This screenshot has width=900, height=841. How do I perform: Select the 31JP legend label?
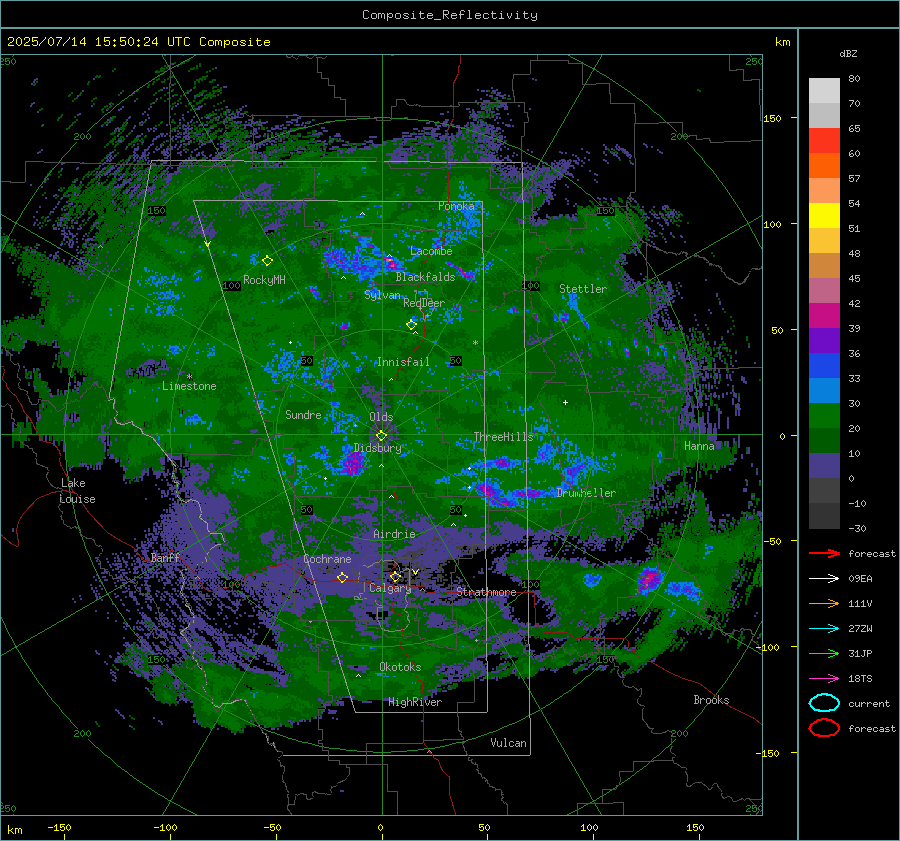[860, 653]
